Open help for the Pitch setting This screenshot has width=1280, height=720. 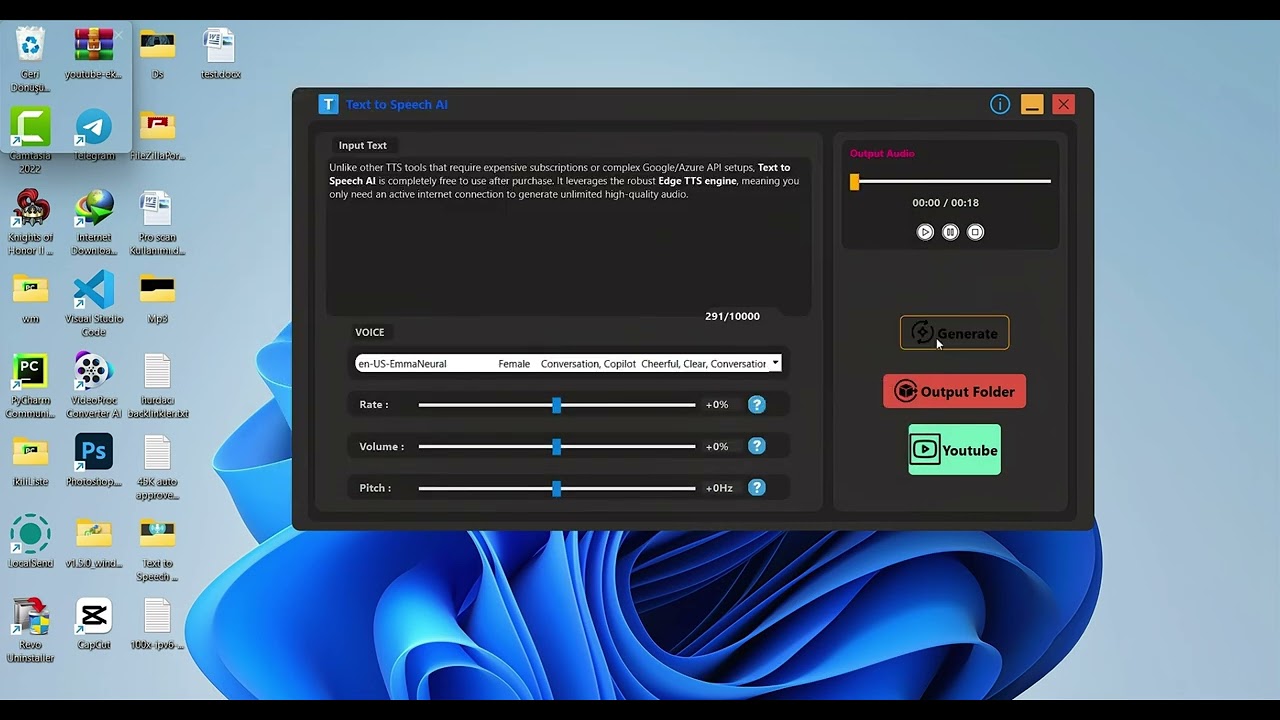(x=757, y=488)
